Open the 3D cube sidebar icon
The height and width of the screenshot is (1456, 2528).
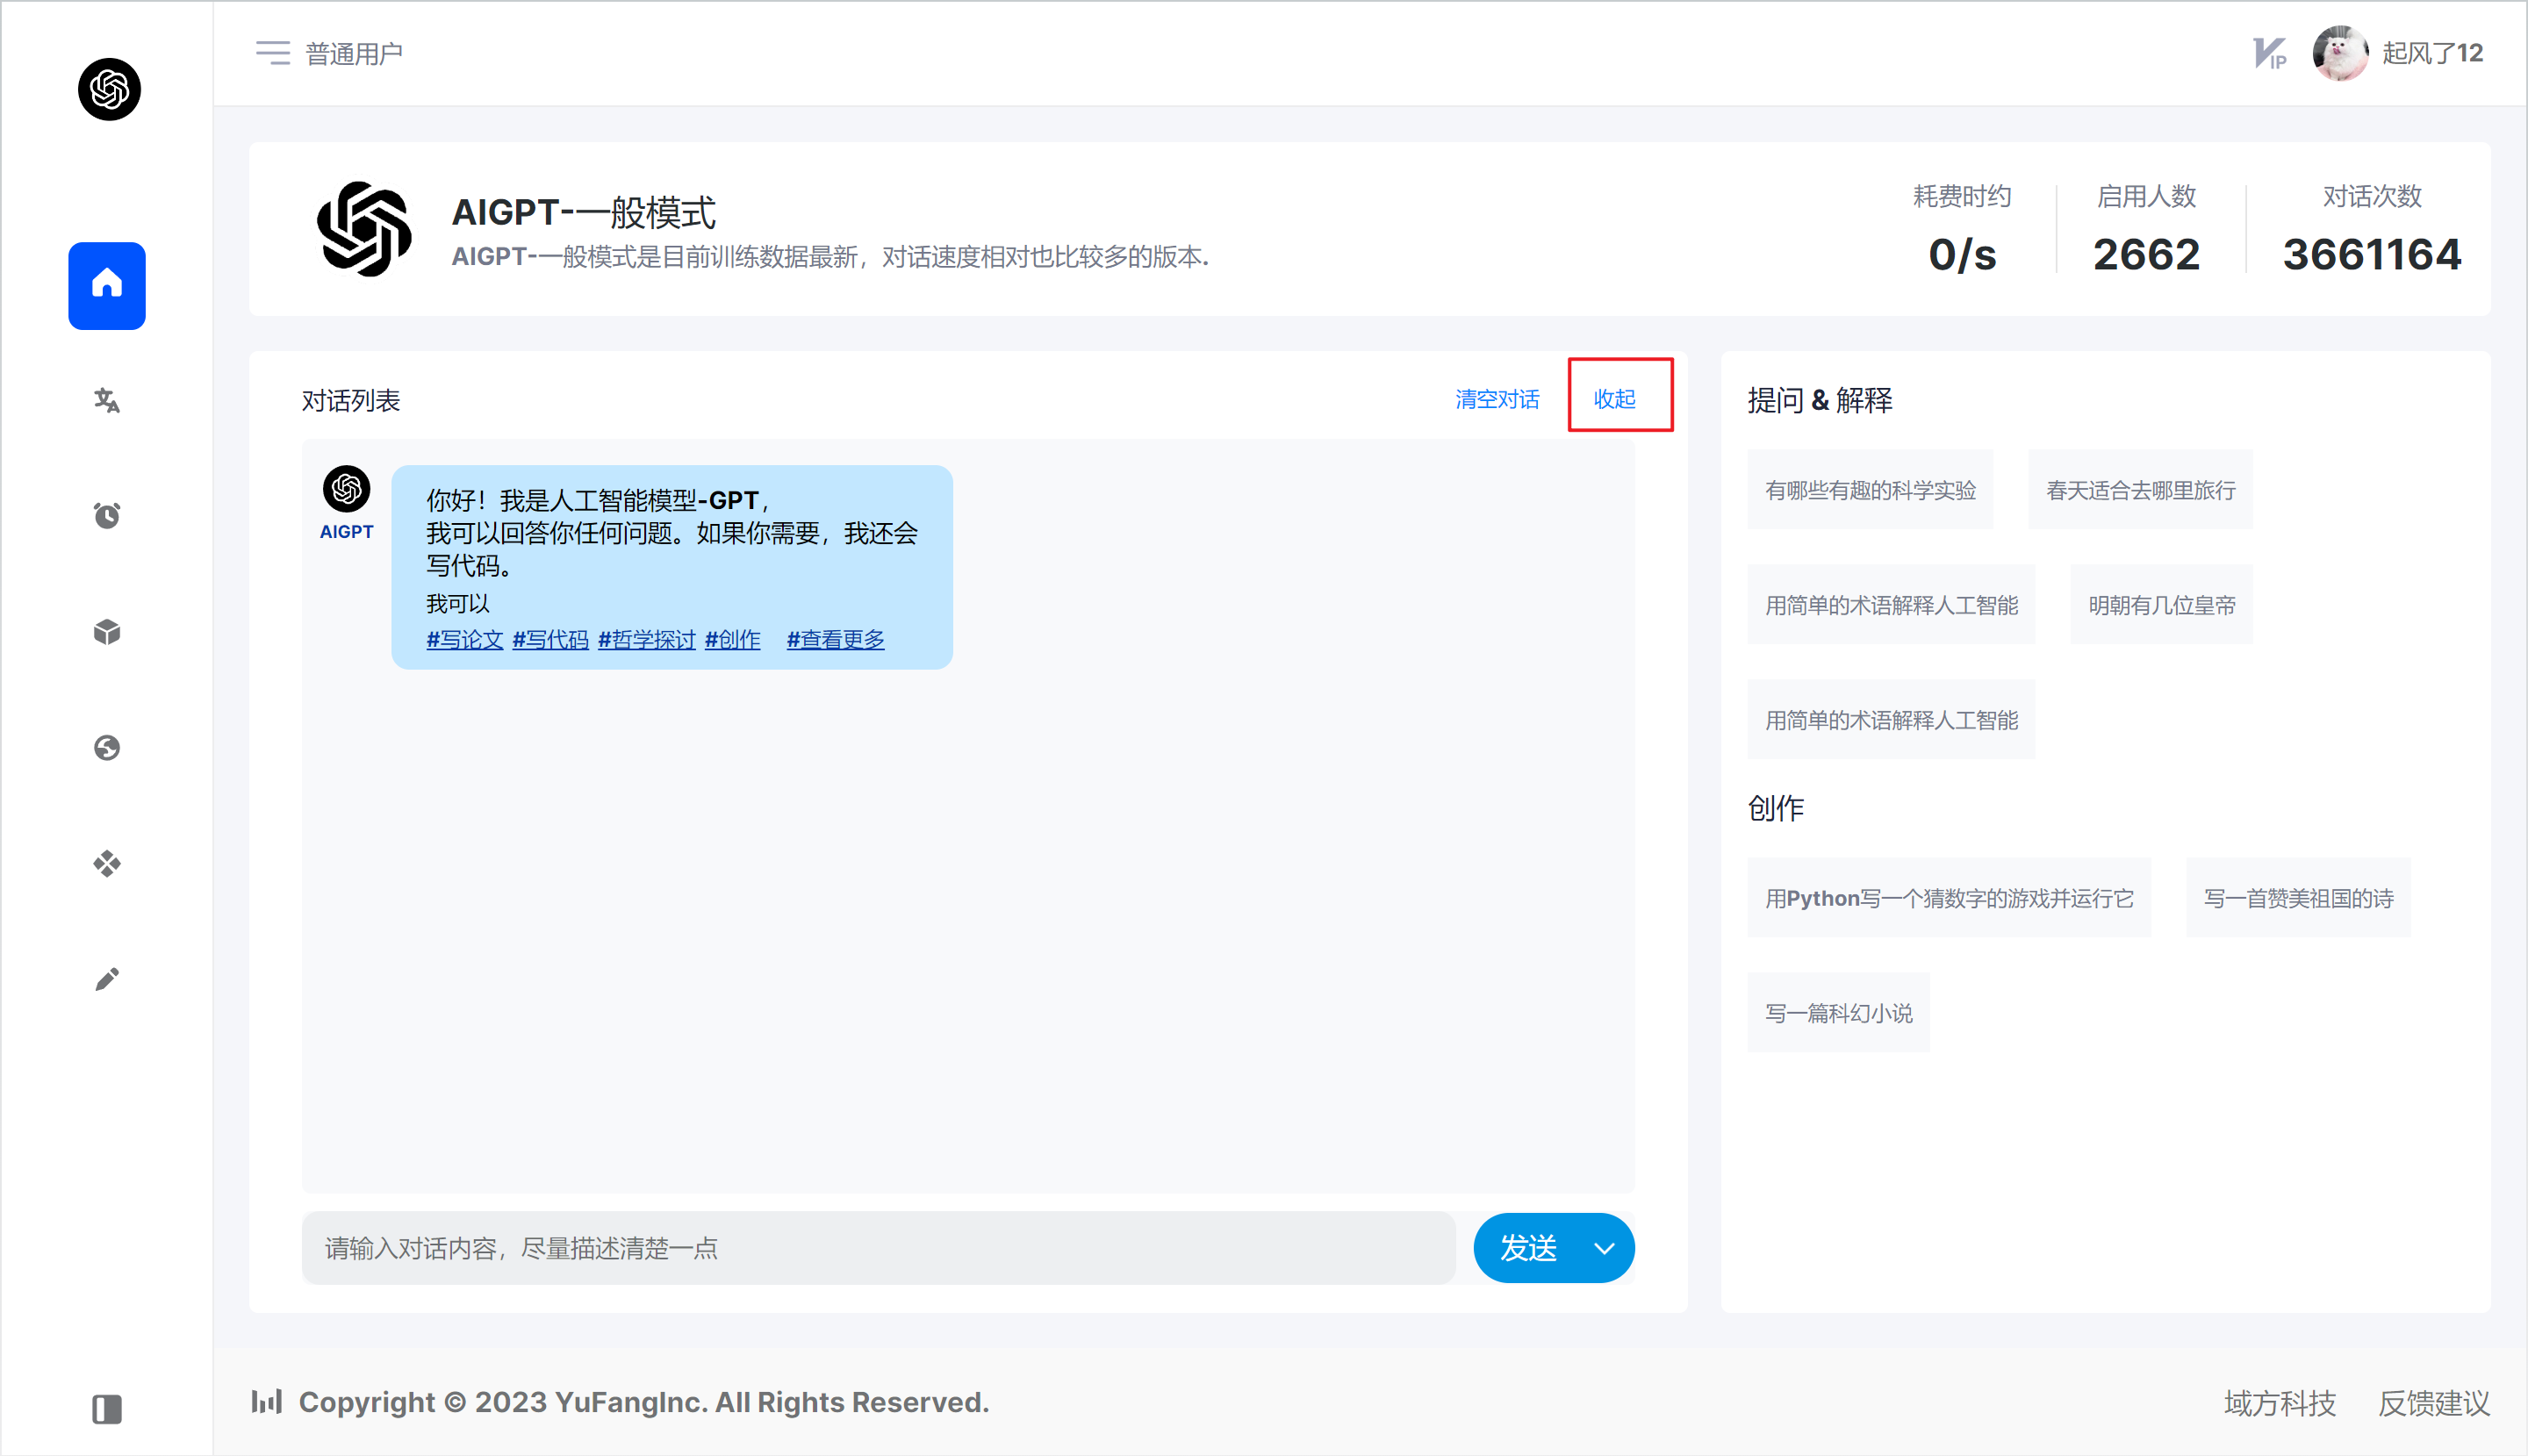pos(107,632)
